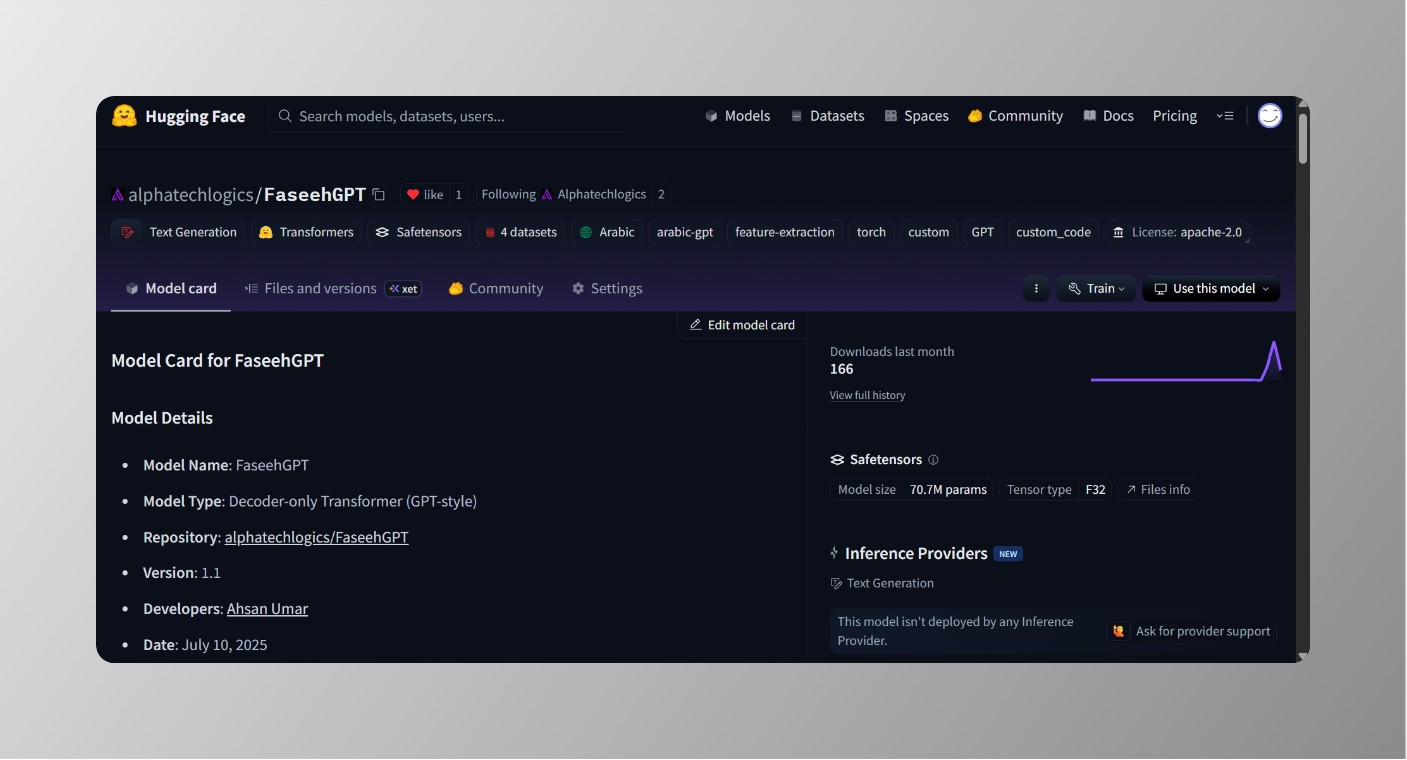The image size is (1407, 760).
Task: Switch to the Model card tab
Action: click(x=171, y=288)
